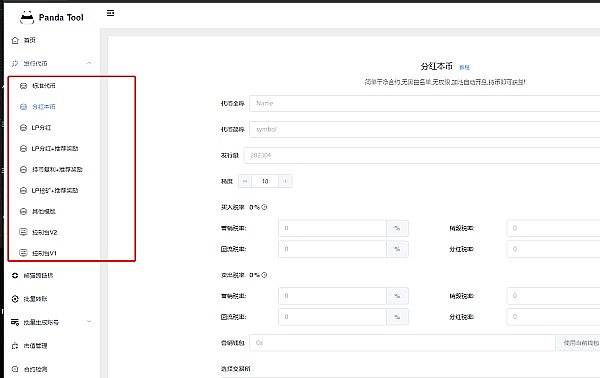600x378 pixels.
Task: Focus the 代币全称 Name field
Action: pyautogui.click(x=425, y=103)
